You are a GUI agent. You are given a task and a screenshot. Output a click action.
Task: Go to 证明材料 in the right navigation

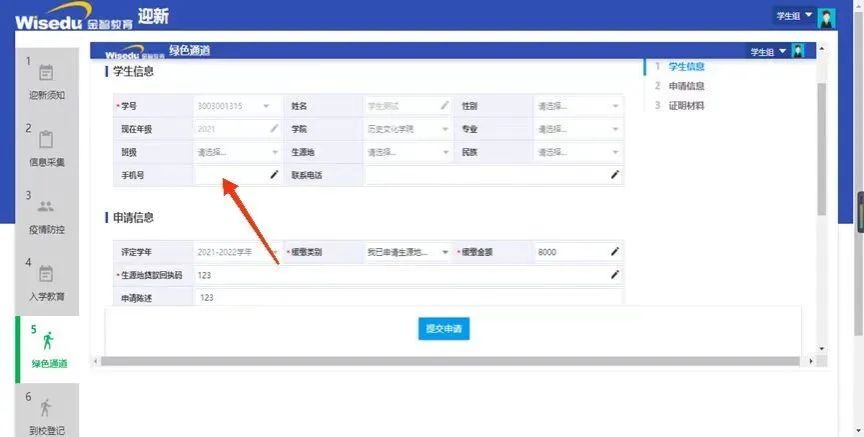[686, 105]
